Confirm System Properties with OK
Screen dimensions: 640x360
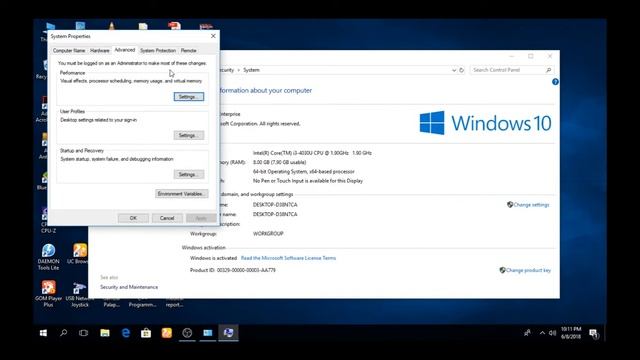[133, 218]
